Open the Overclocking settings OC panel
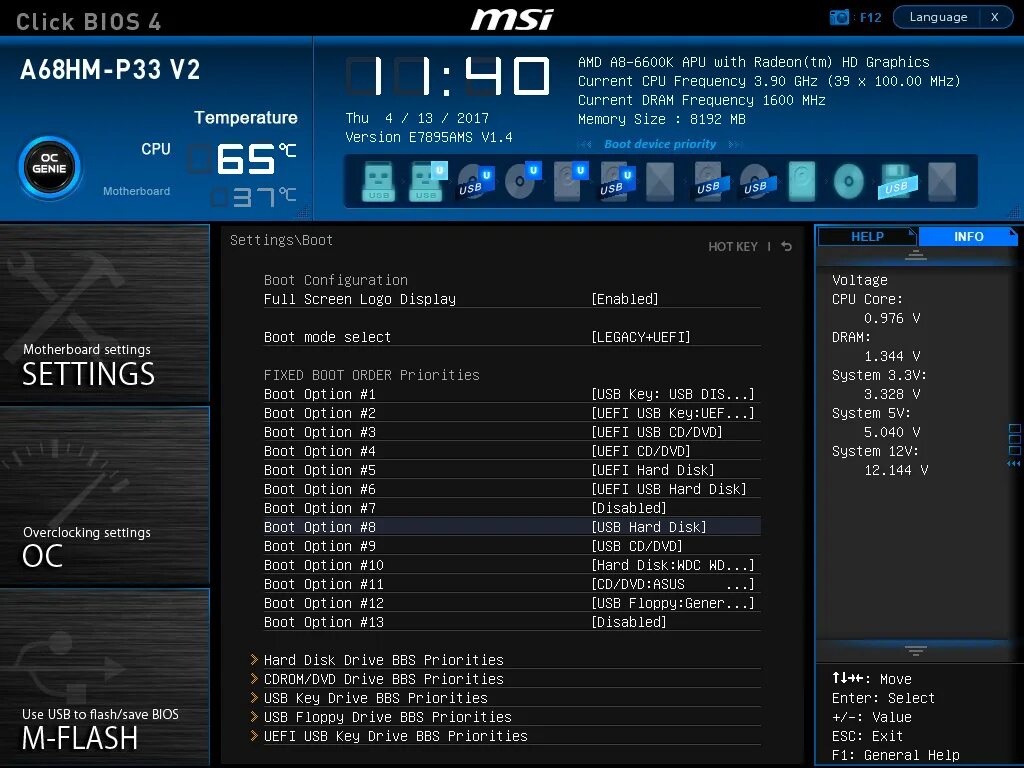The width and height of the screenshot is (1024, 768). click(104, 495)
